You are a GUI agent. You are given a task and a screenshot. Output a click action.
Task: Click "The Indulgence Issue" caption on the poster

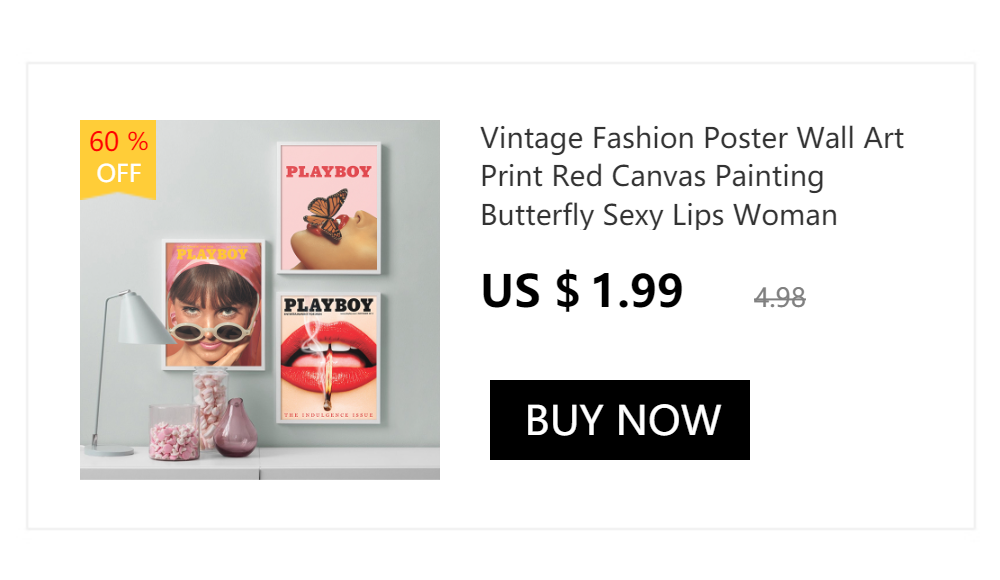327,414
